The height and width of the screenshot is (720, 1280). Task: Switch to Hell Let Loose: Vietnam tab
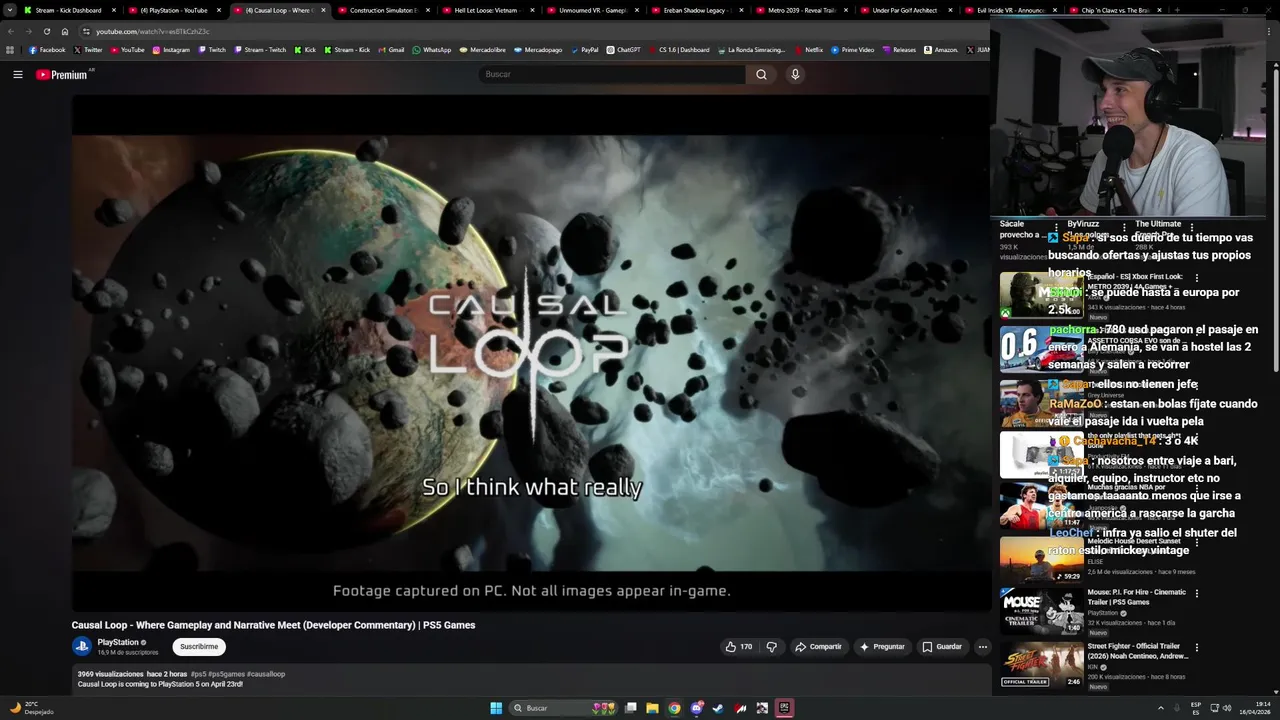[x=489, y=10]
